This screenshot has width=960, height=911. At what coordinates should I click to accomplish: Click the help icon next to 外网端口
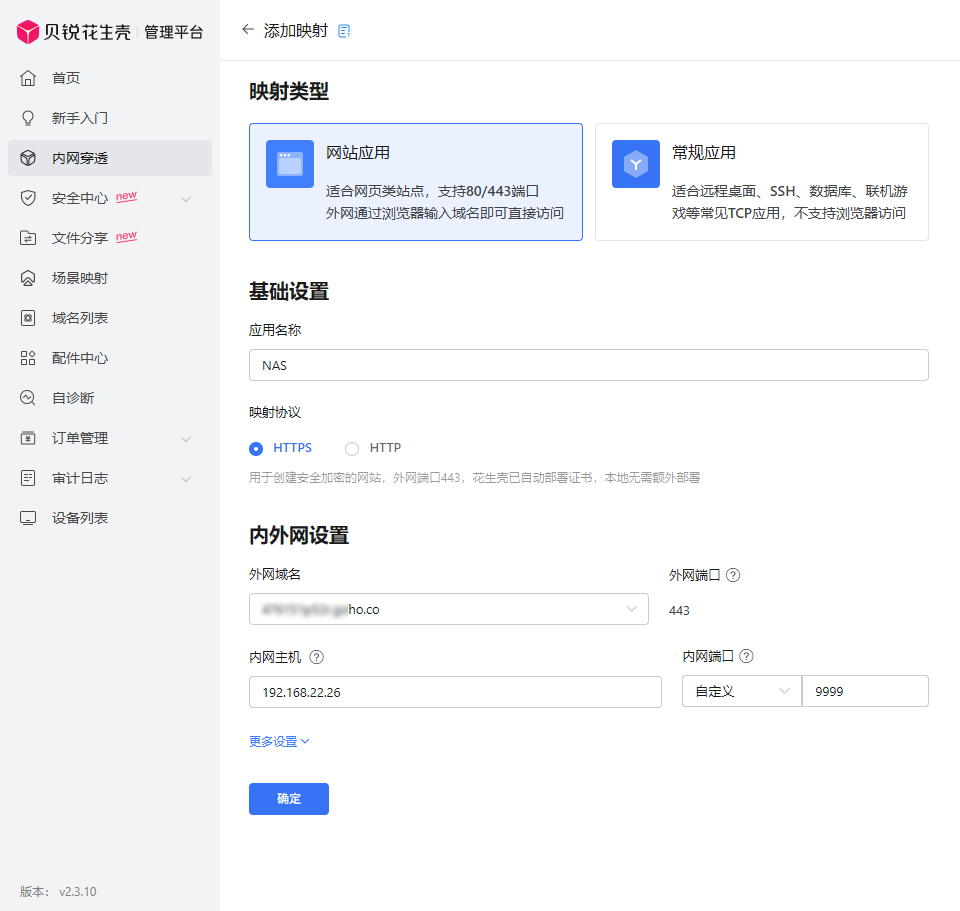tap(733, 575)
